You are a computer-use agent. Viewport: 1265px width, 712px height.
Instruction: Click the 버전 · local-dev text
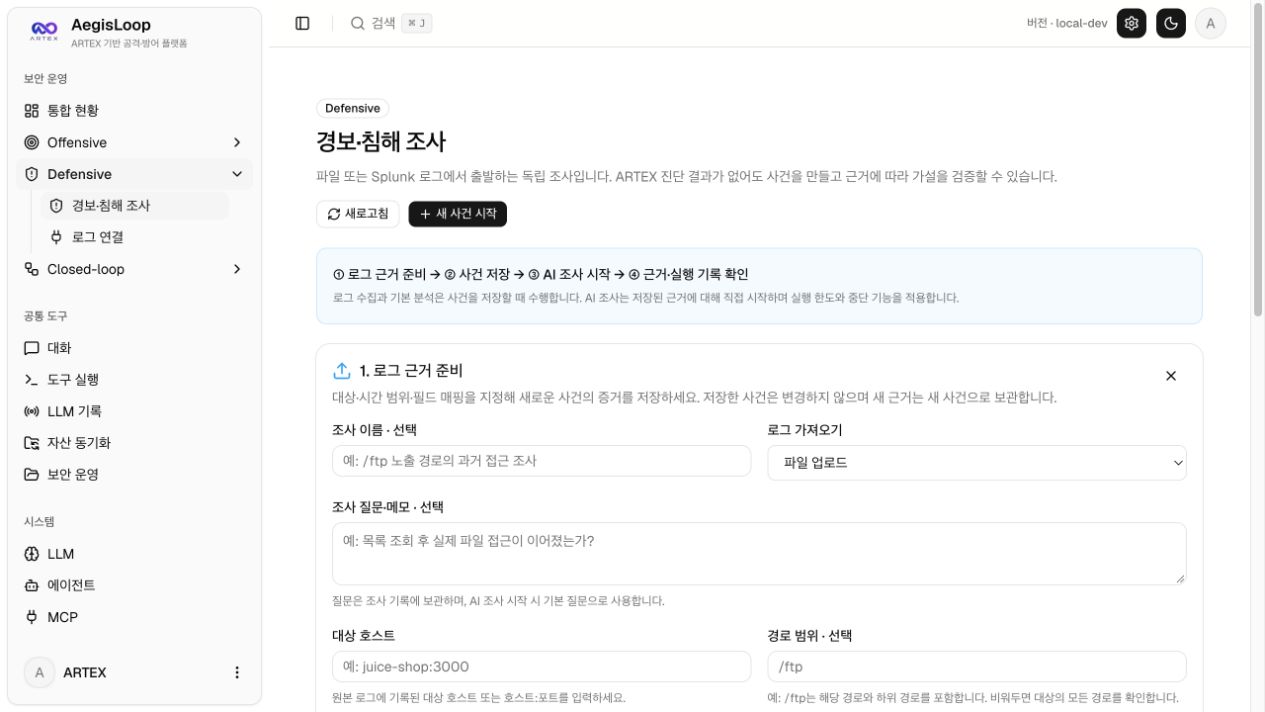[1067, 23]
